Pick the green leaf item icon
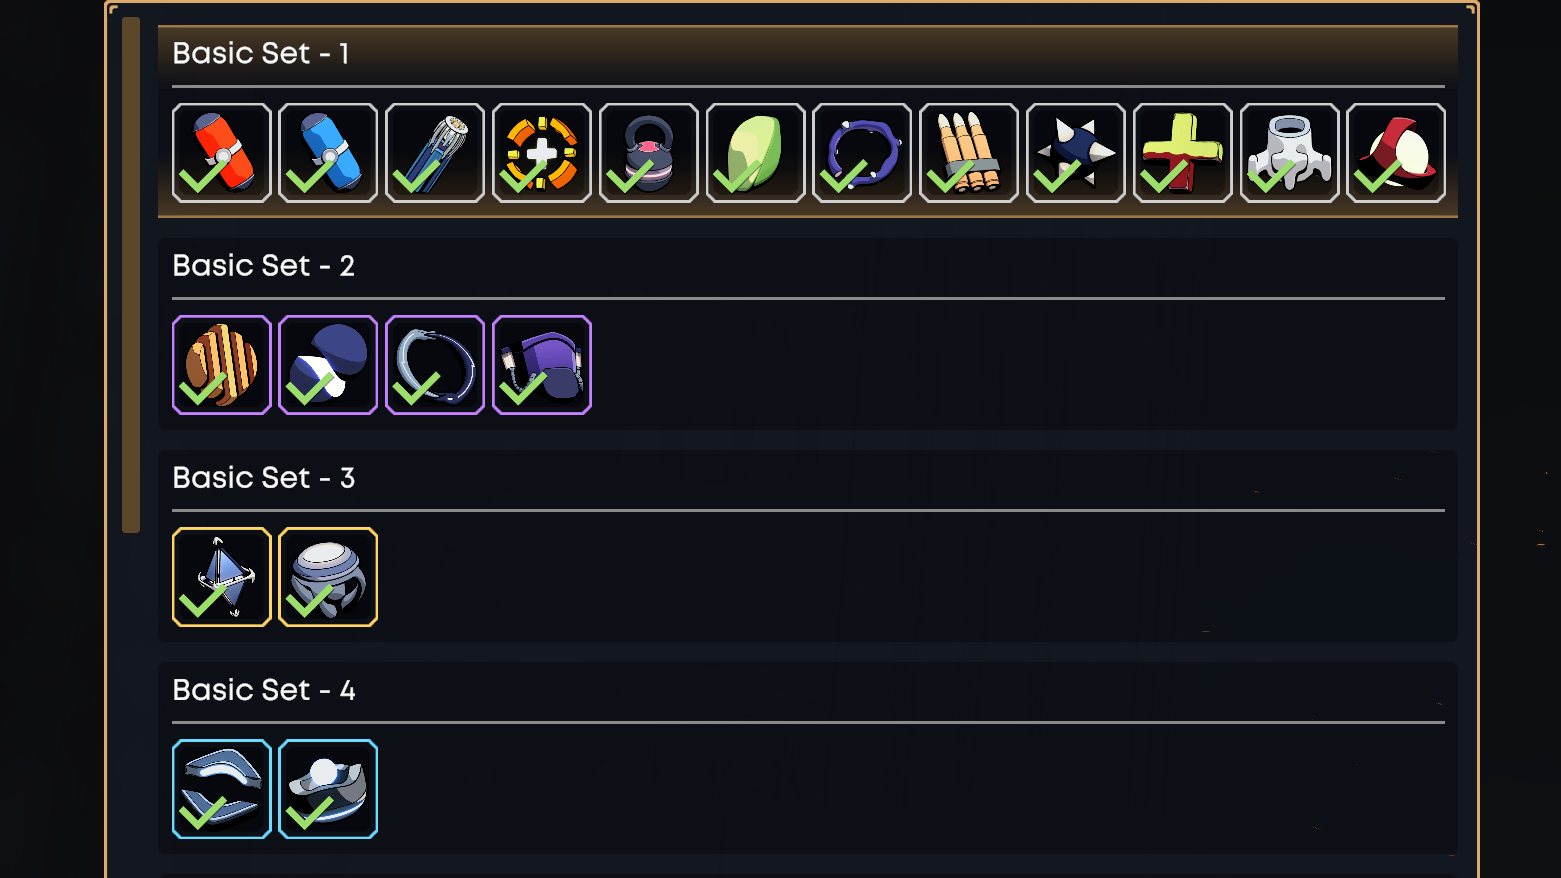 pyautogui.click(x=756, y=153)
